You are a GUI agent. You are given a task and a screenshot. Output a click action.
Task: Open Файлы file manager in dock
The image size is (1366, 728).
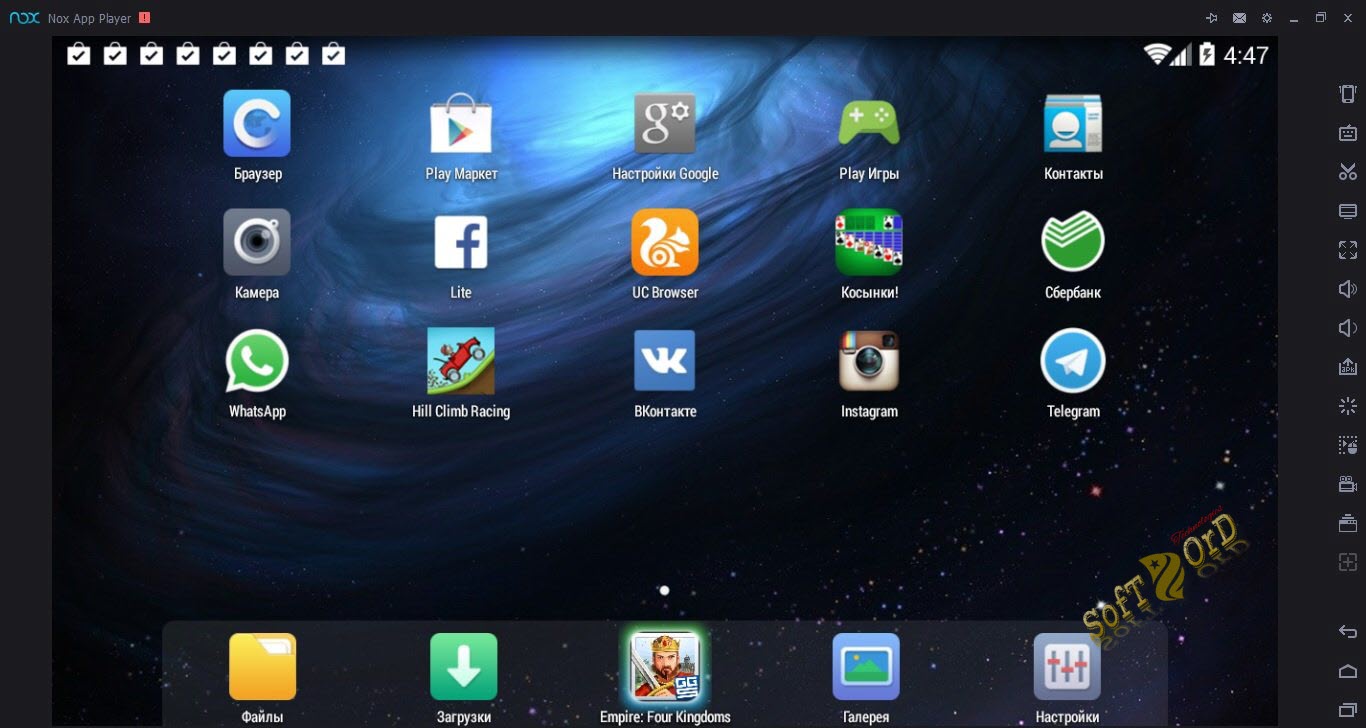point(262,666)
